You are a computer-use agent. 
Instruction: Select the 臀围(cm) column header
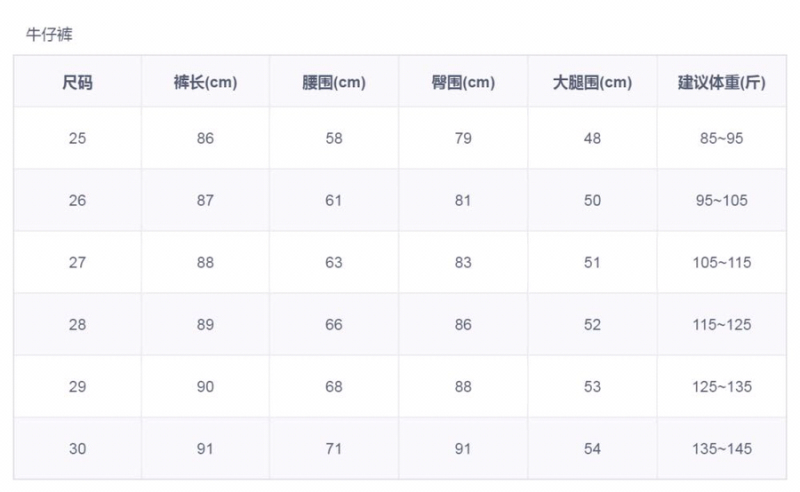coord(463,82)
